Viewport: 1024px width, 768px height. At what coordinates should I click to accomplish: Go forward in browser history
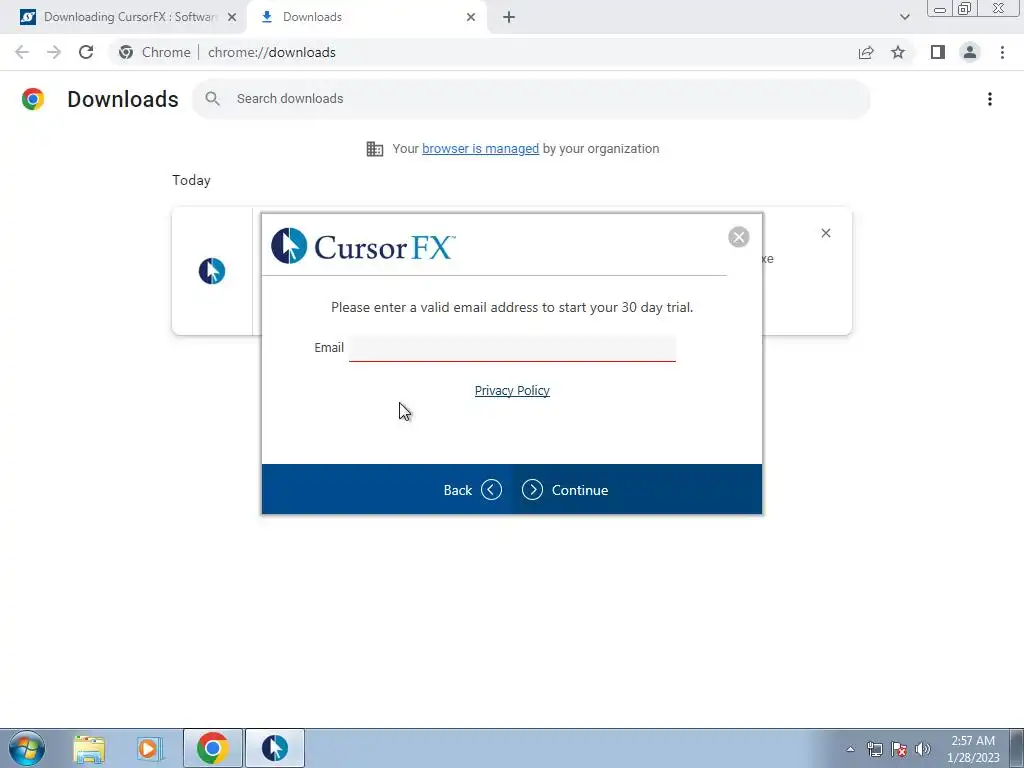coord(54,52)
